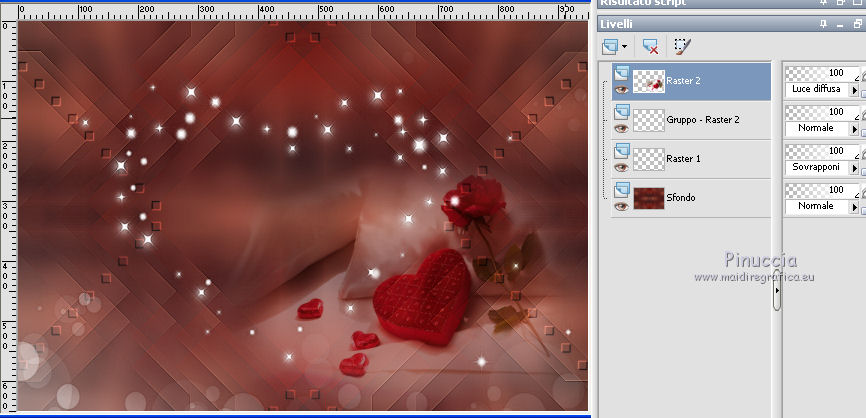Click the Livelli panel title bar
866x418 pixels.
click(x=731, y=24)
